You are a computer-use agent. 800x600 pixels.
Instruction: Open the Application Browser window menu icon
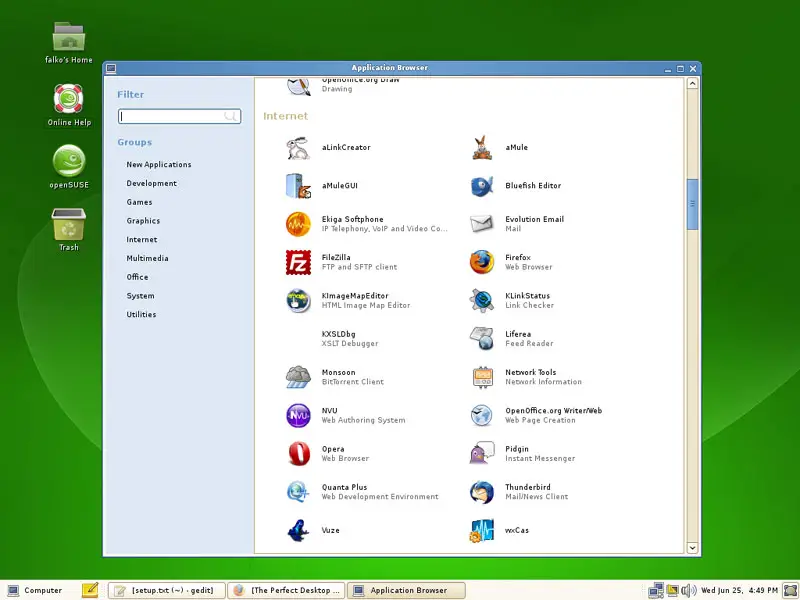(111, 68)
